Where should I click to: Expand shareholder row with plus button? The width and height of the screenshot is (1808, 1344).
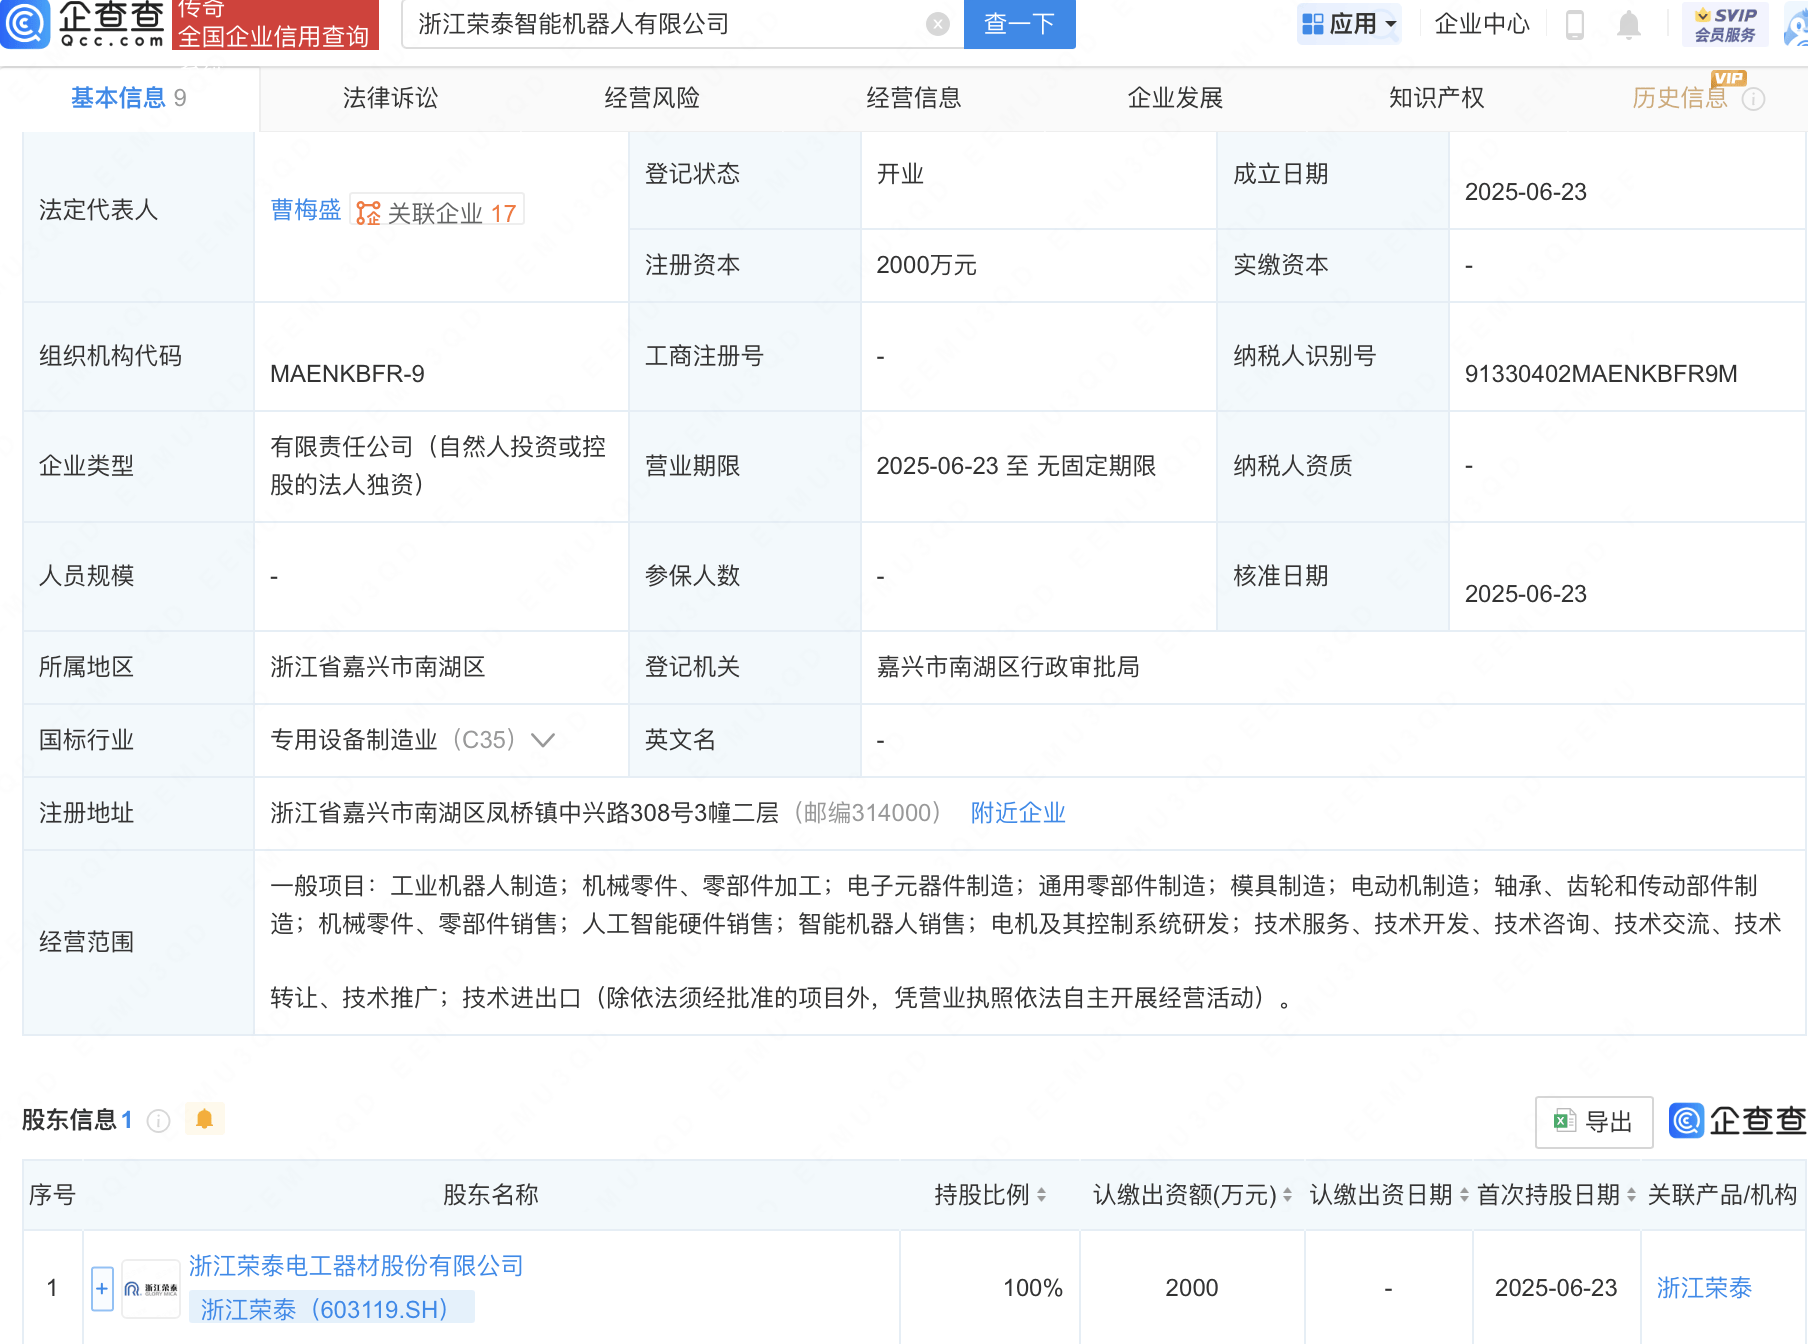coord(102,1288)
